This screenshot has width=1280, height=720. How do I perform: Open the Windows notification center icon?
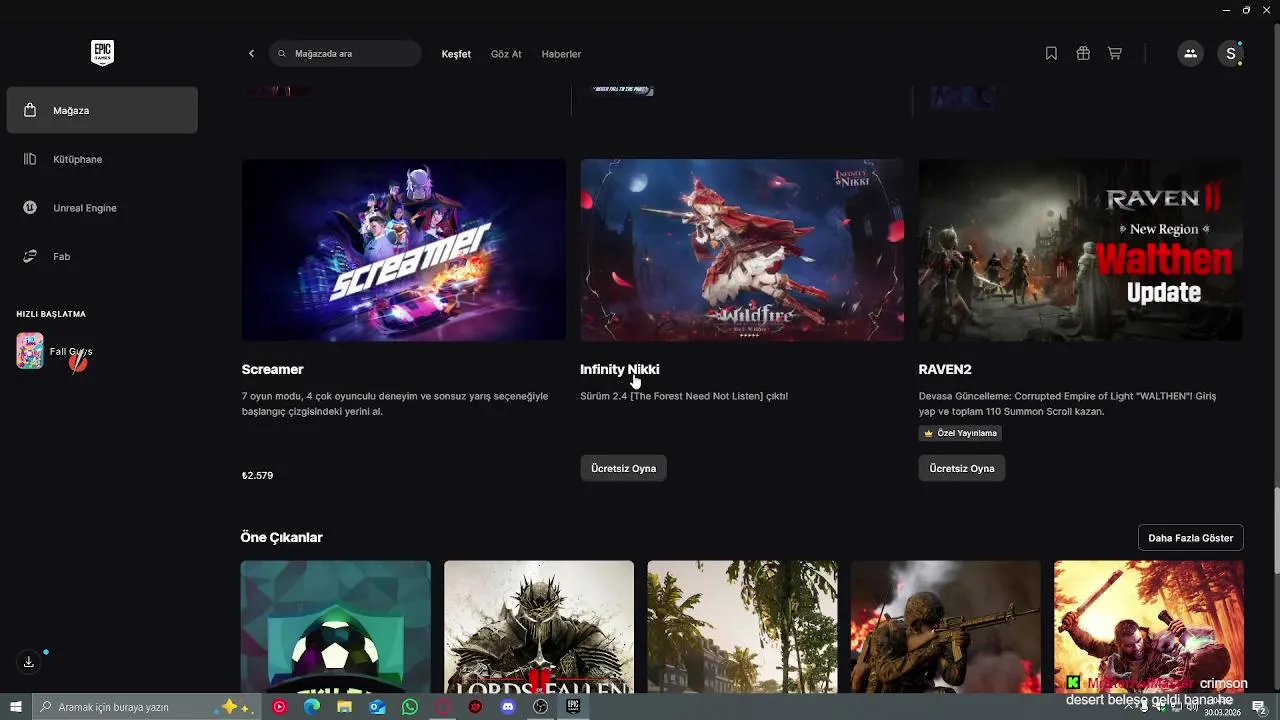[x=1259, y=707]
